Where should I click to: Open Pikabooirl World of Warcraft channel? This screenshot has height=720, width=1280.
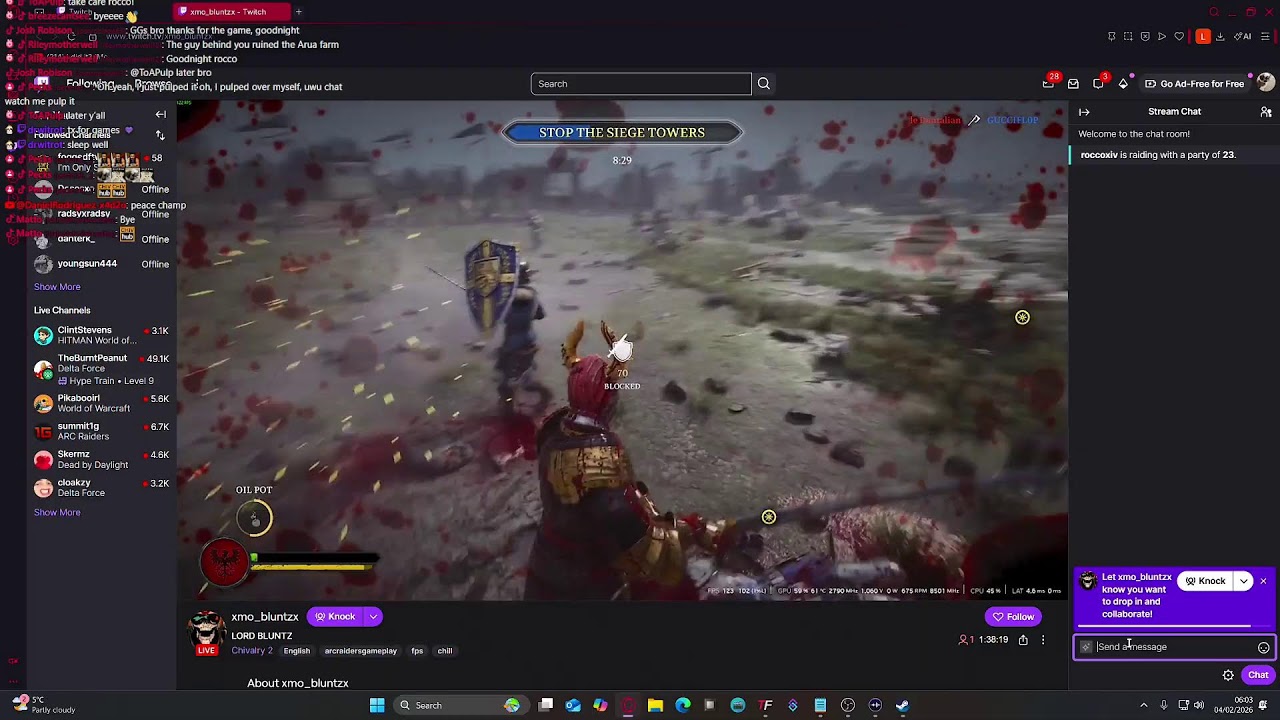pyautogui.click(x=101, y=403)
